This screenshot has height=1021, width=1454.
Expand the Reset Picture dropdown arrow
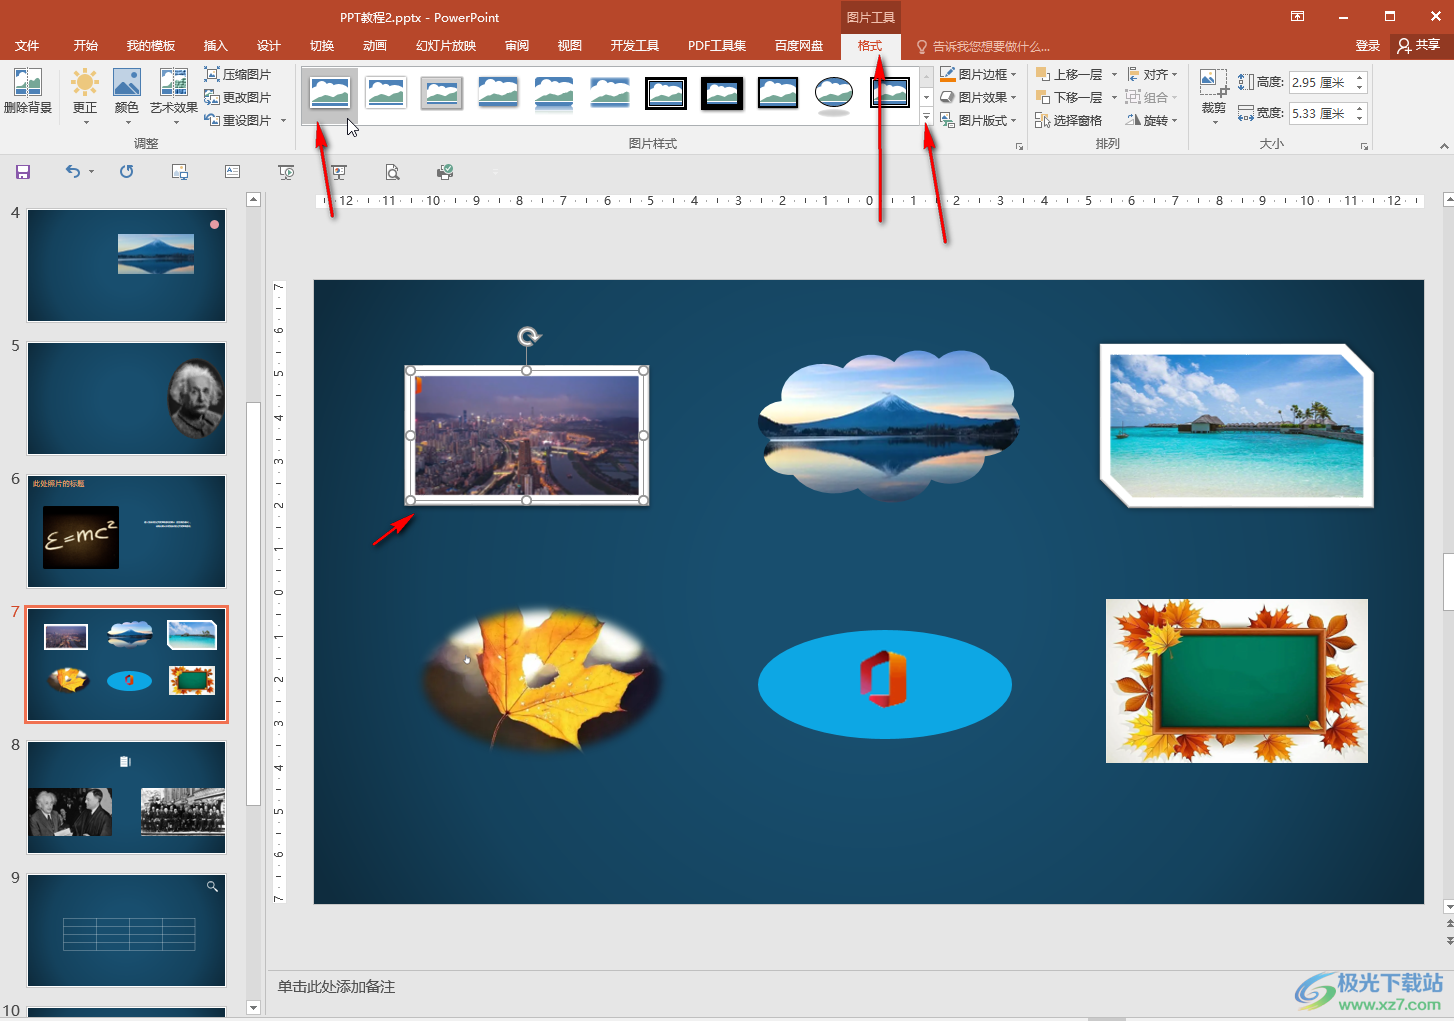click(284, 120)
